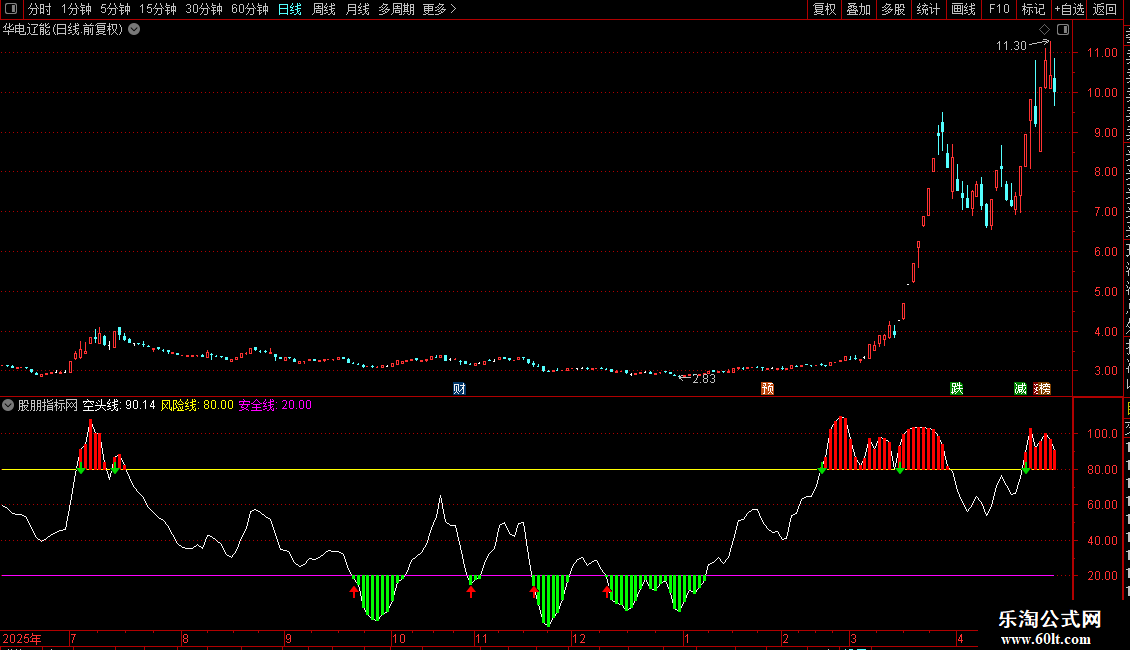Click the 11.00 price axis label
The width and height of the screenshot is (1130, 650).
tap(1103, 53)
